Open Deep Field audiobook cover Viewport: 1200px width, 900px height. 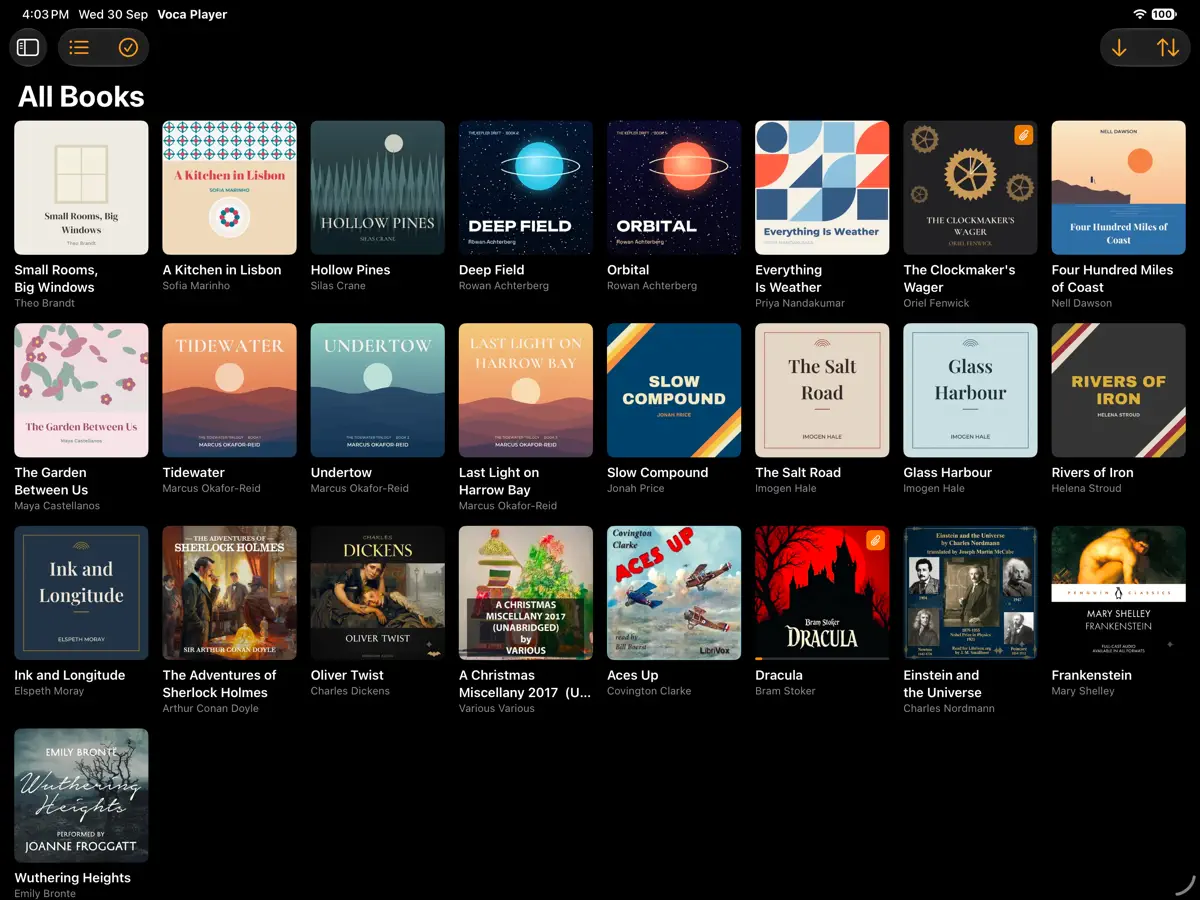(x=526, y=188)
